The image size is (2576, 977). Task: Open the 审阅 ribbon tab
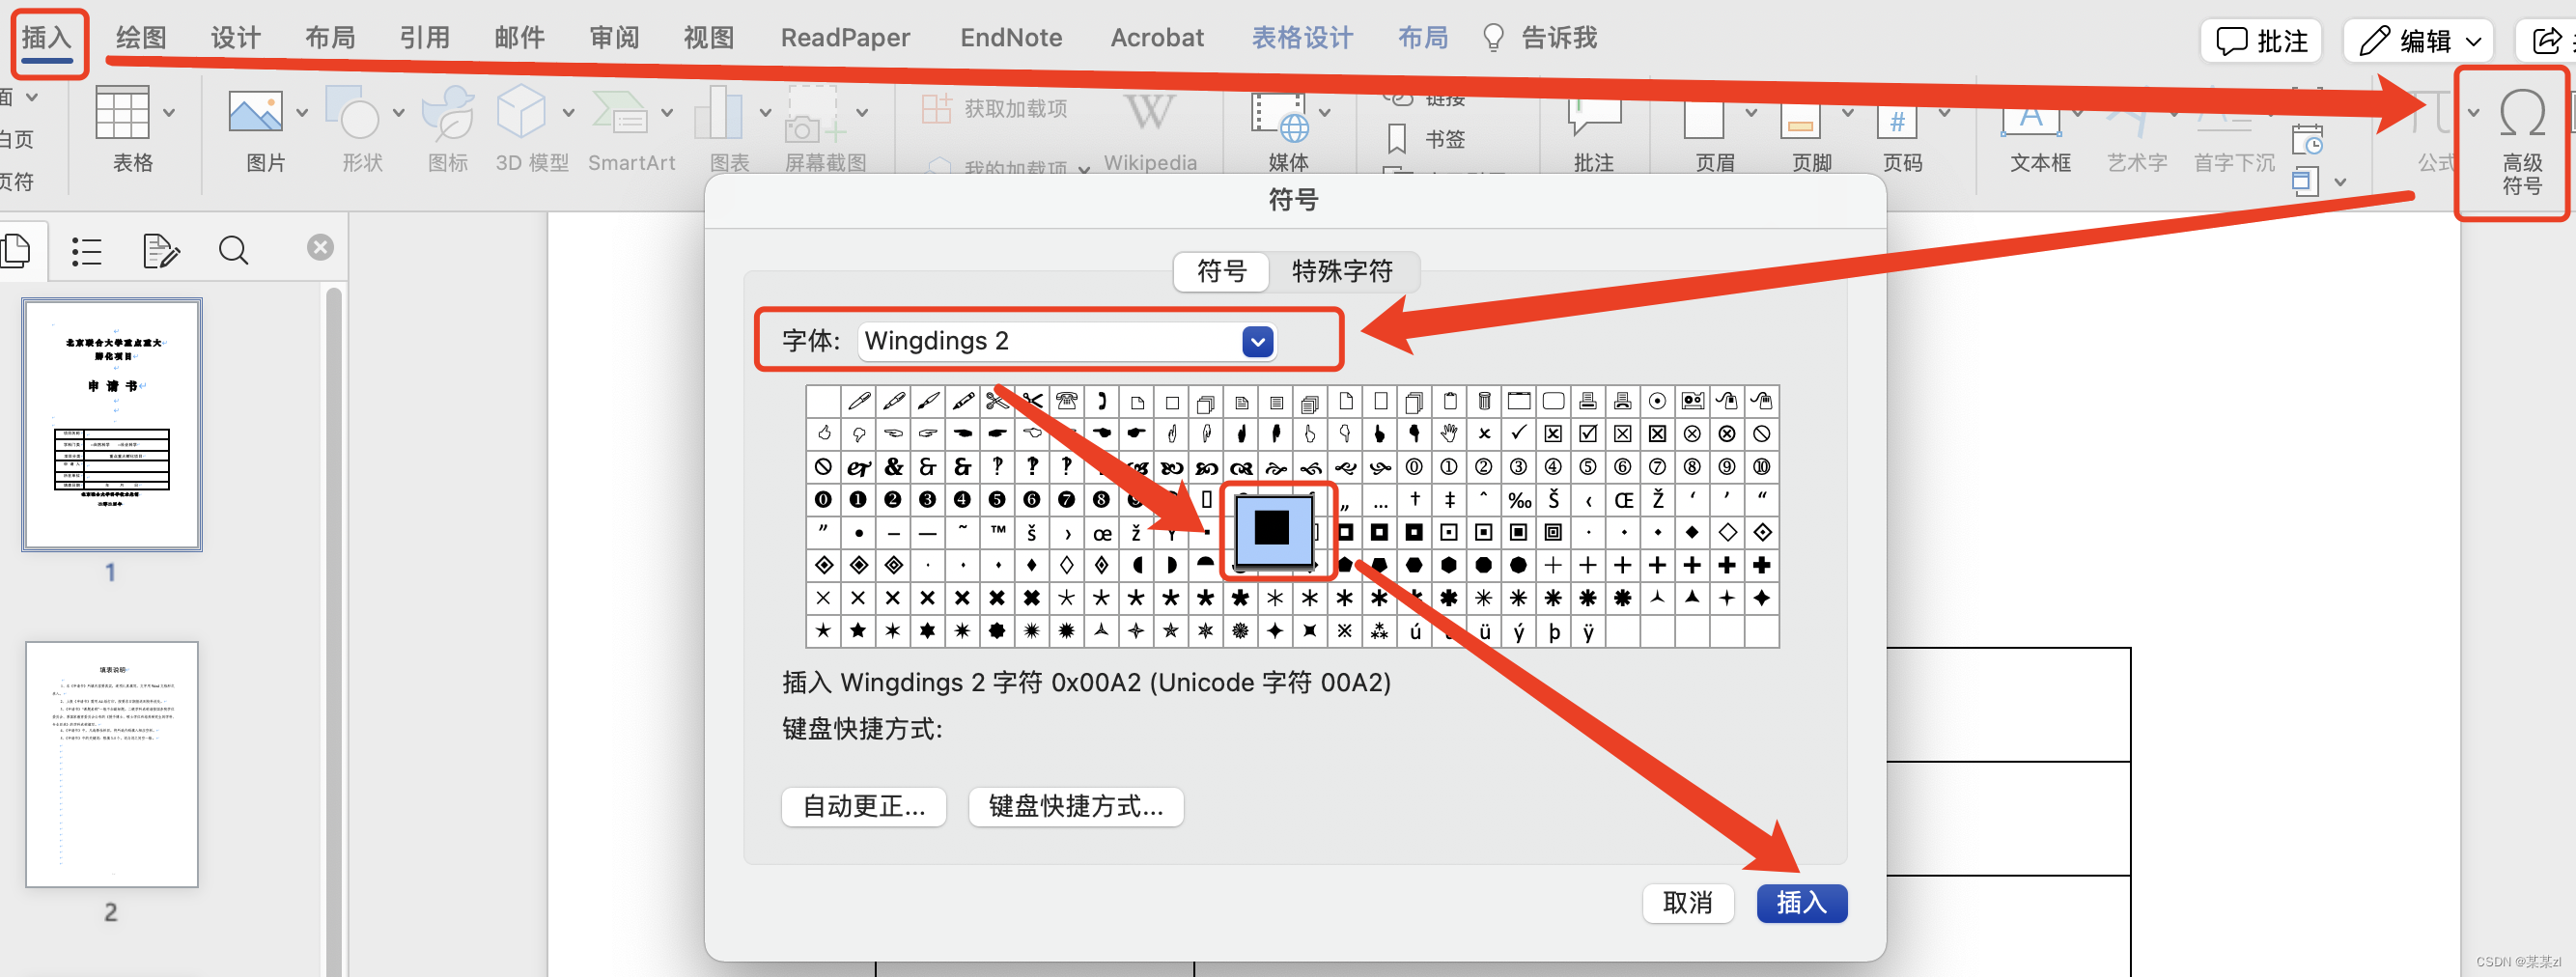coord(613,38)
